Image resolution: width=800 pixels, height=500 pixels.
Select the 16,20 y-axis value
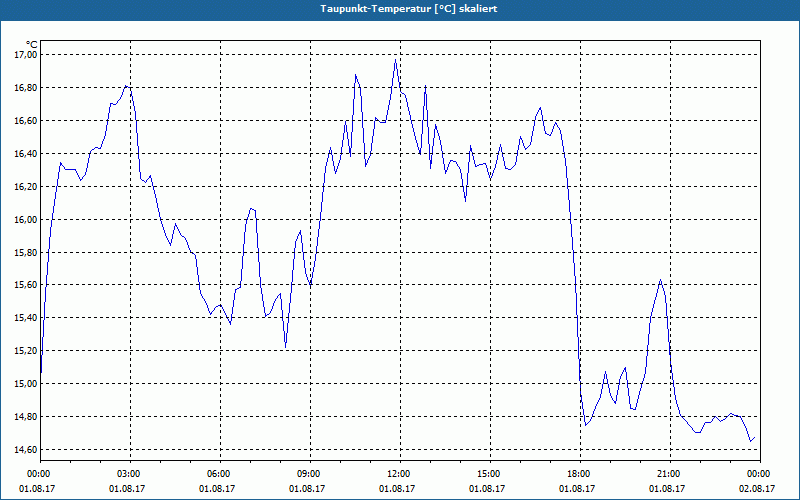tap(26, 187)
